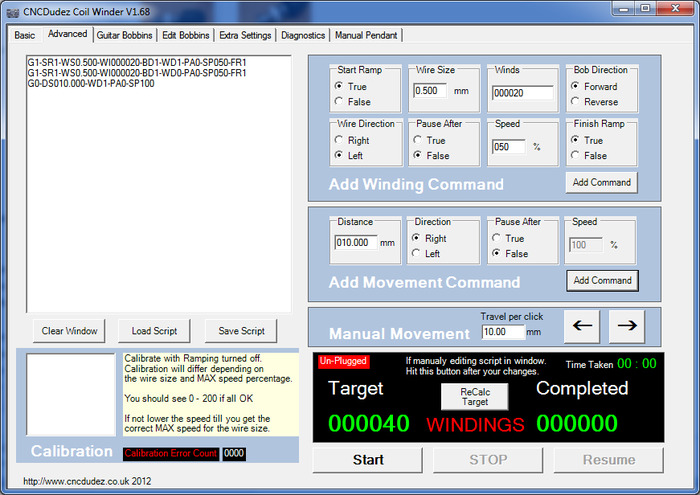
Task: Click the empty calibration display box
Action: coord(71,395)
